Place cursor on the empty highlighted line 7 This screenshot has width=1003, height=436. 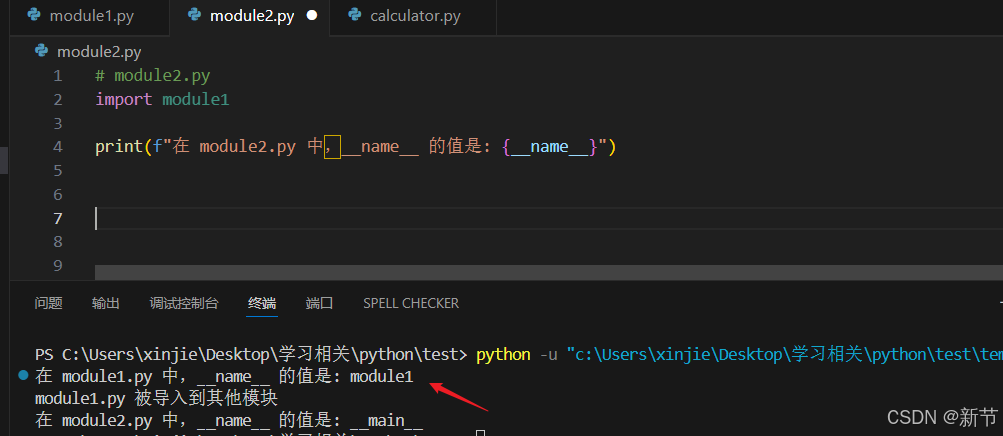click(x=549, y=219)
